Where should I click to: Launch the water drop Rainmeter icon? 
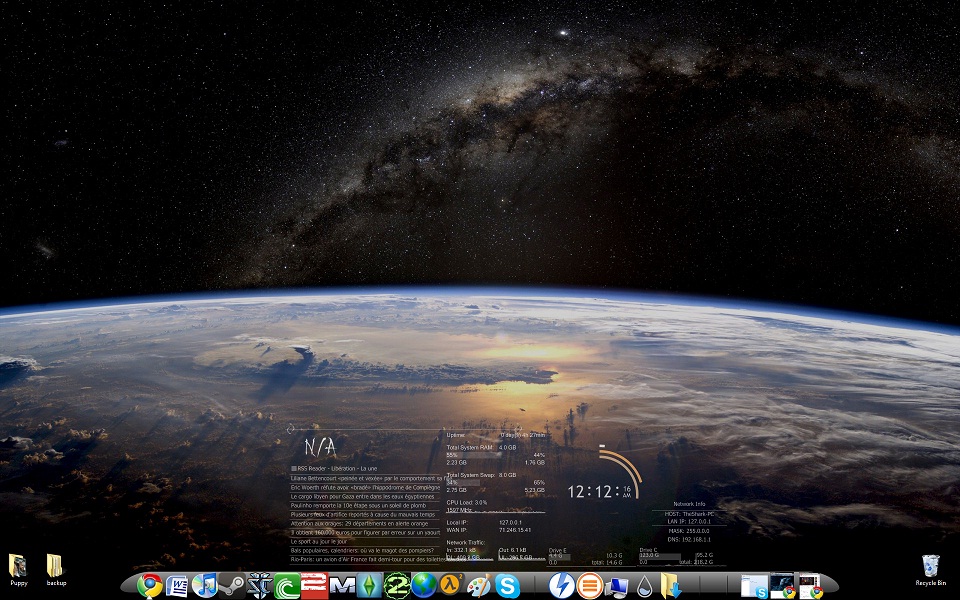[x=644, y=587]
